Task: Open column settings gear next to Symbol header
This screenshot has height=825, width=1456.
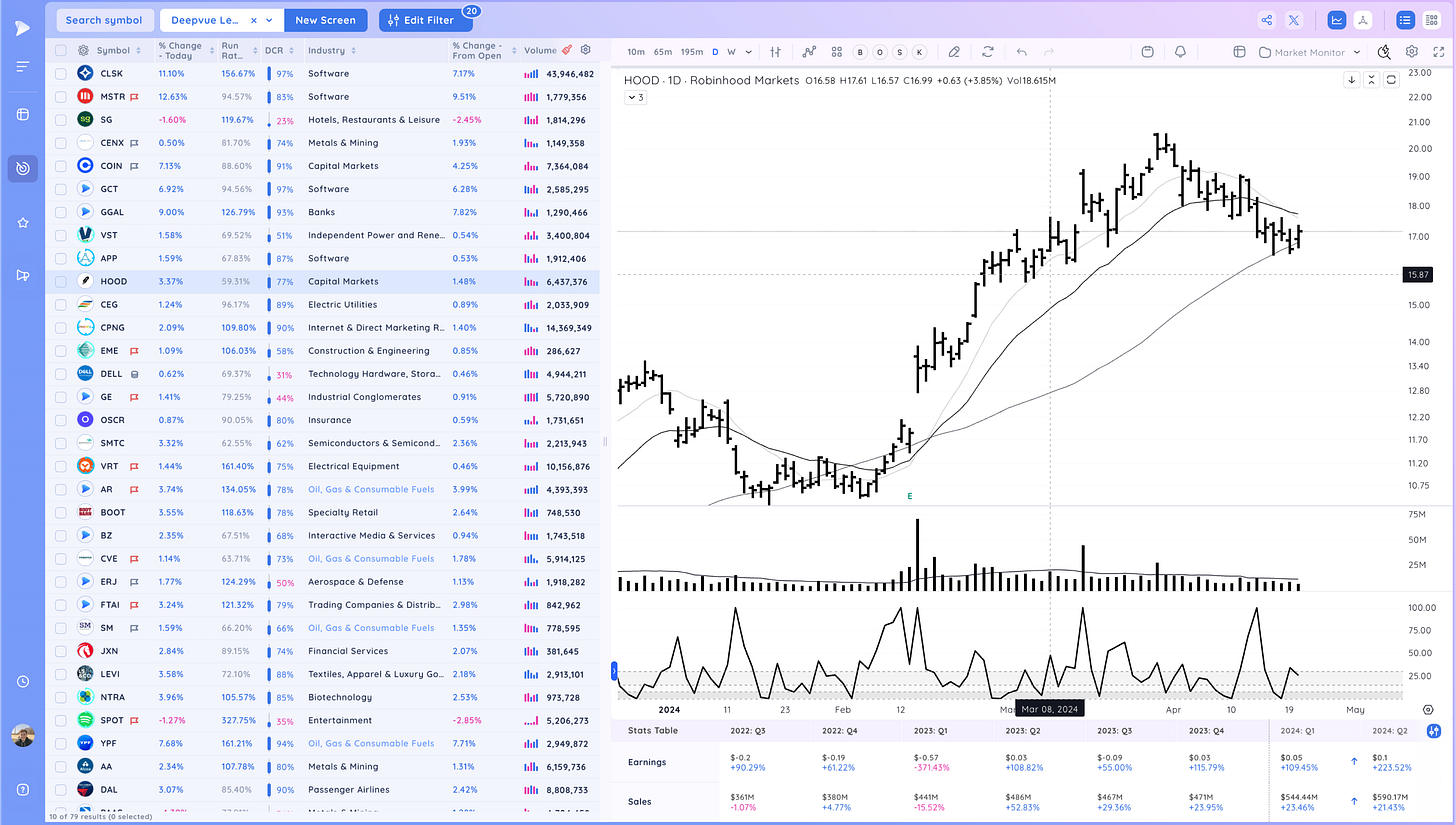Action: 84,50
